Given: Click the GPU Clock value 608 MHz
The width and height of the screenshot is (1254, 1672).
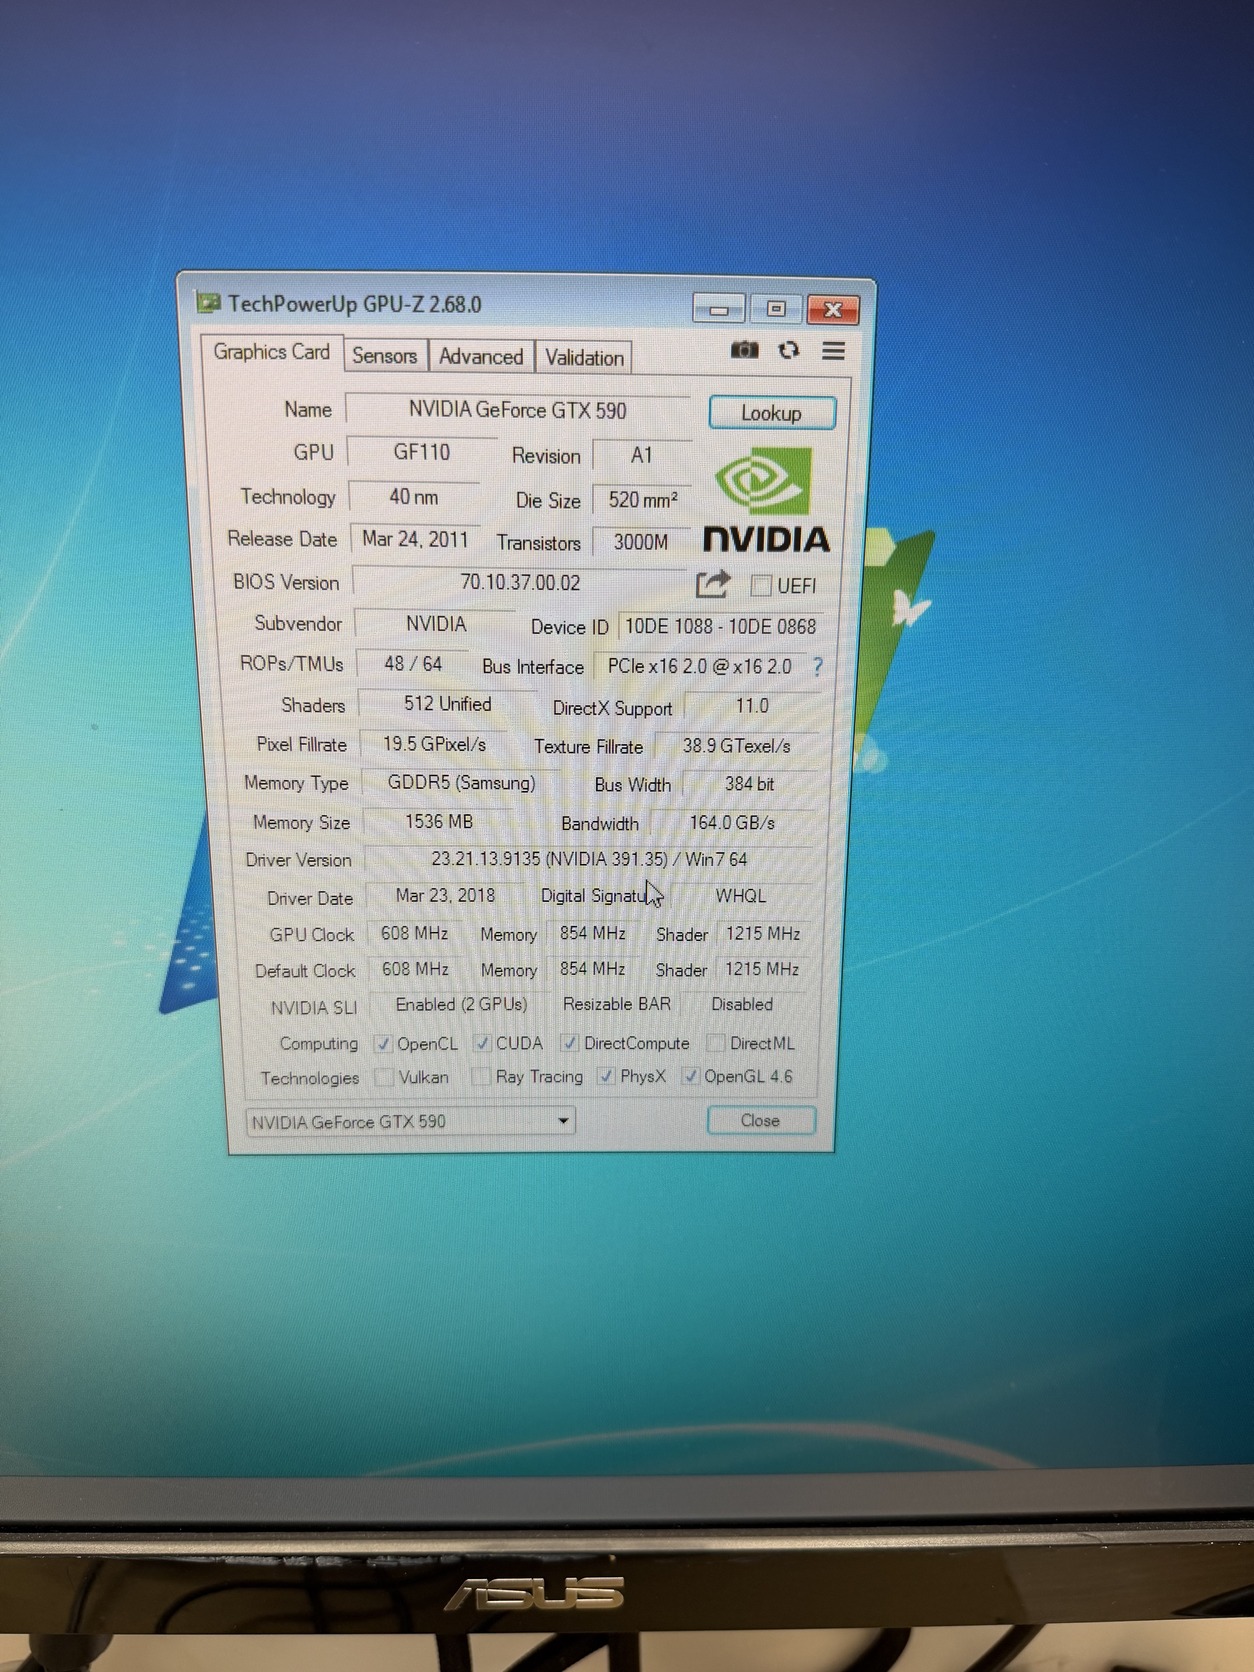Looking at the screenshot, I should pyautogui.click(x=414, y=933).
